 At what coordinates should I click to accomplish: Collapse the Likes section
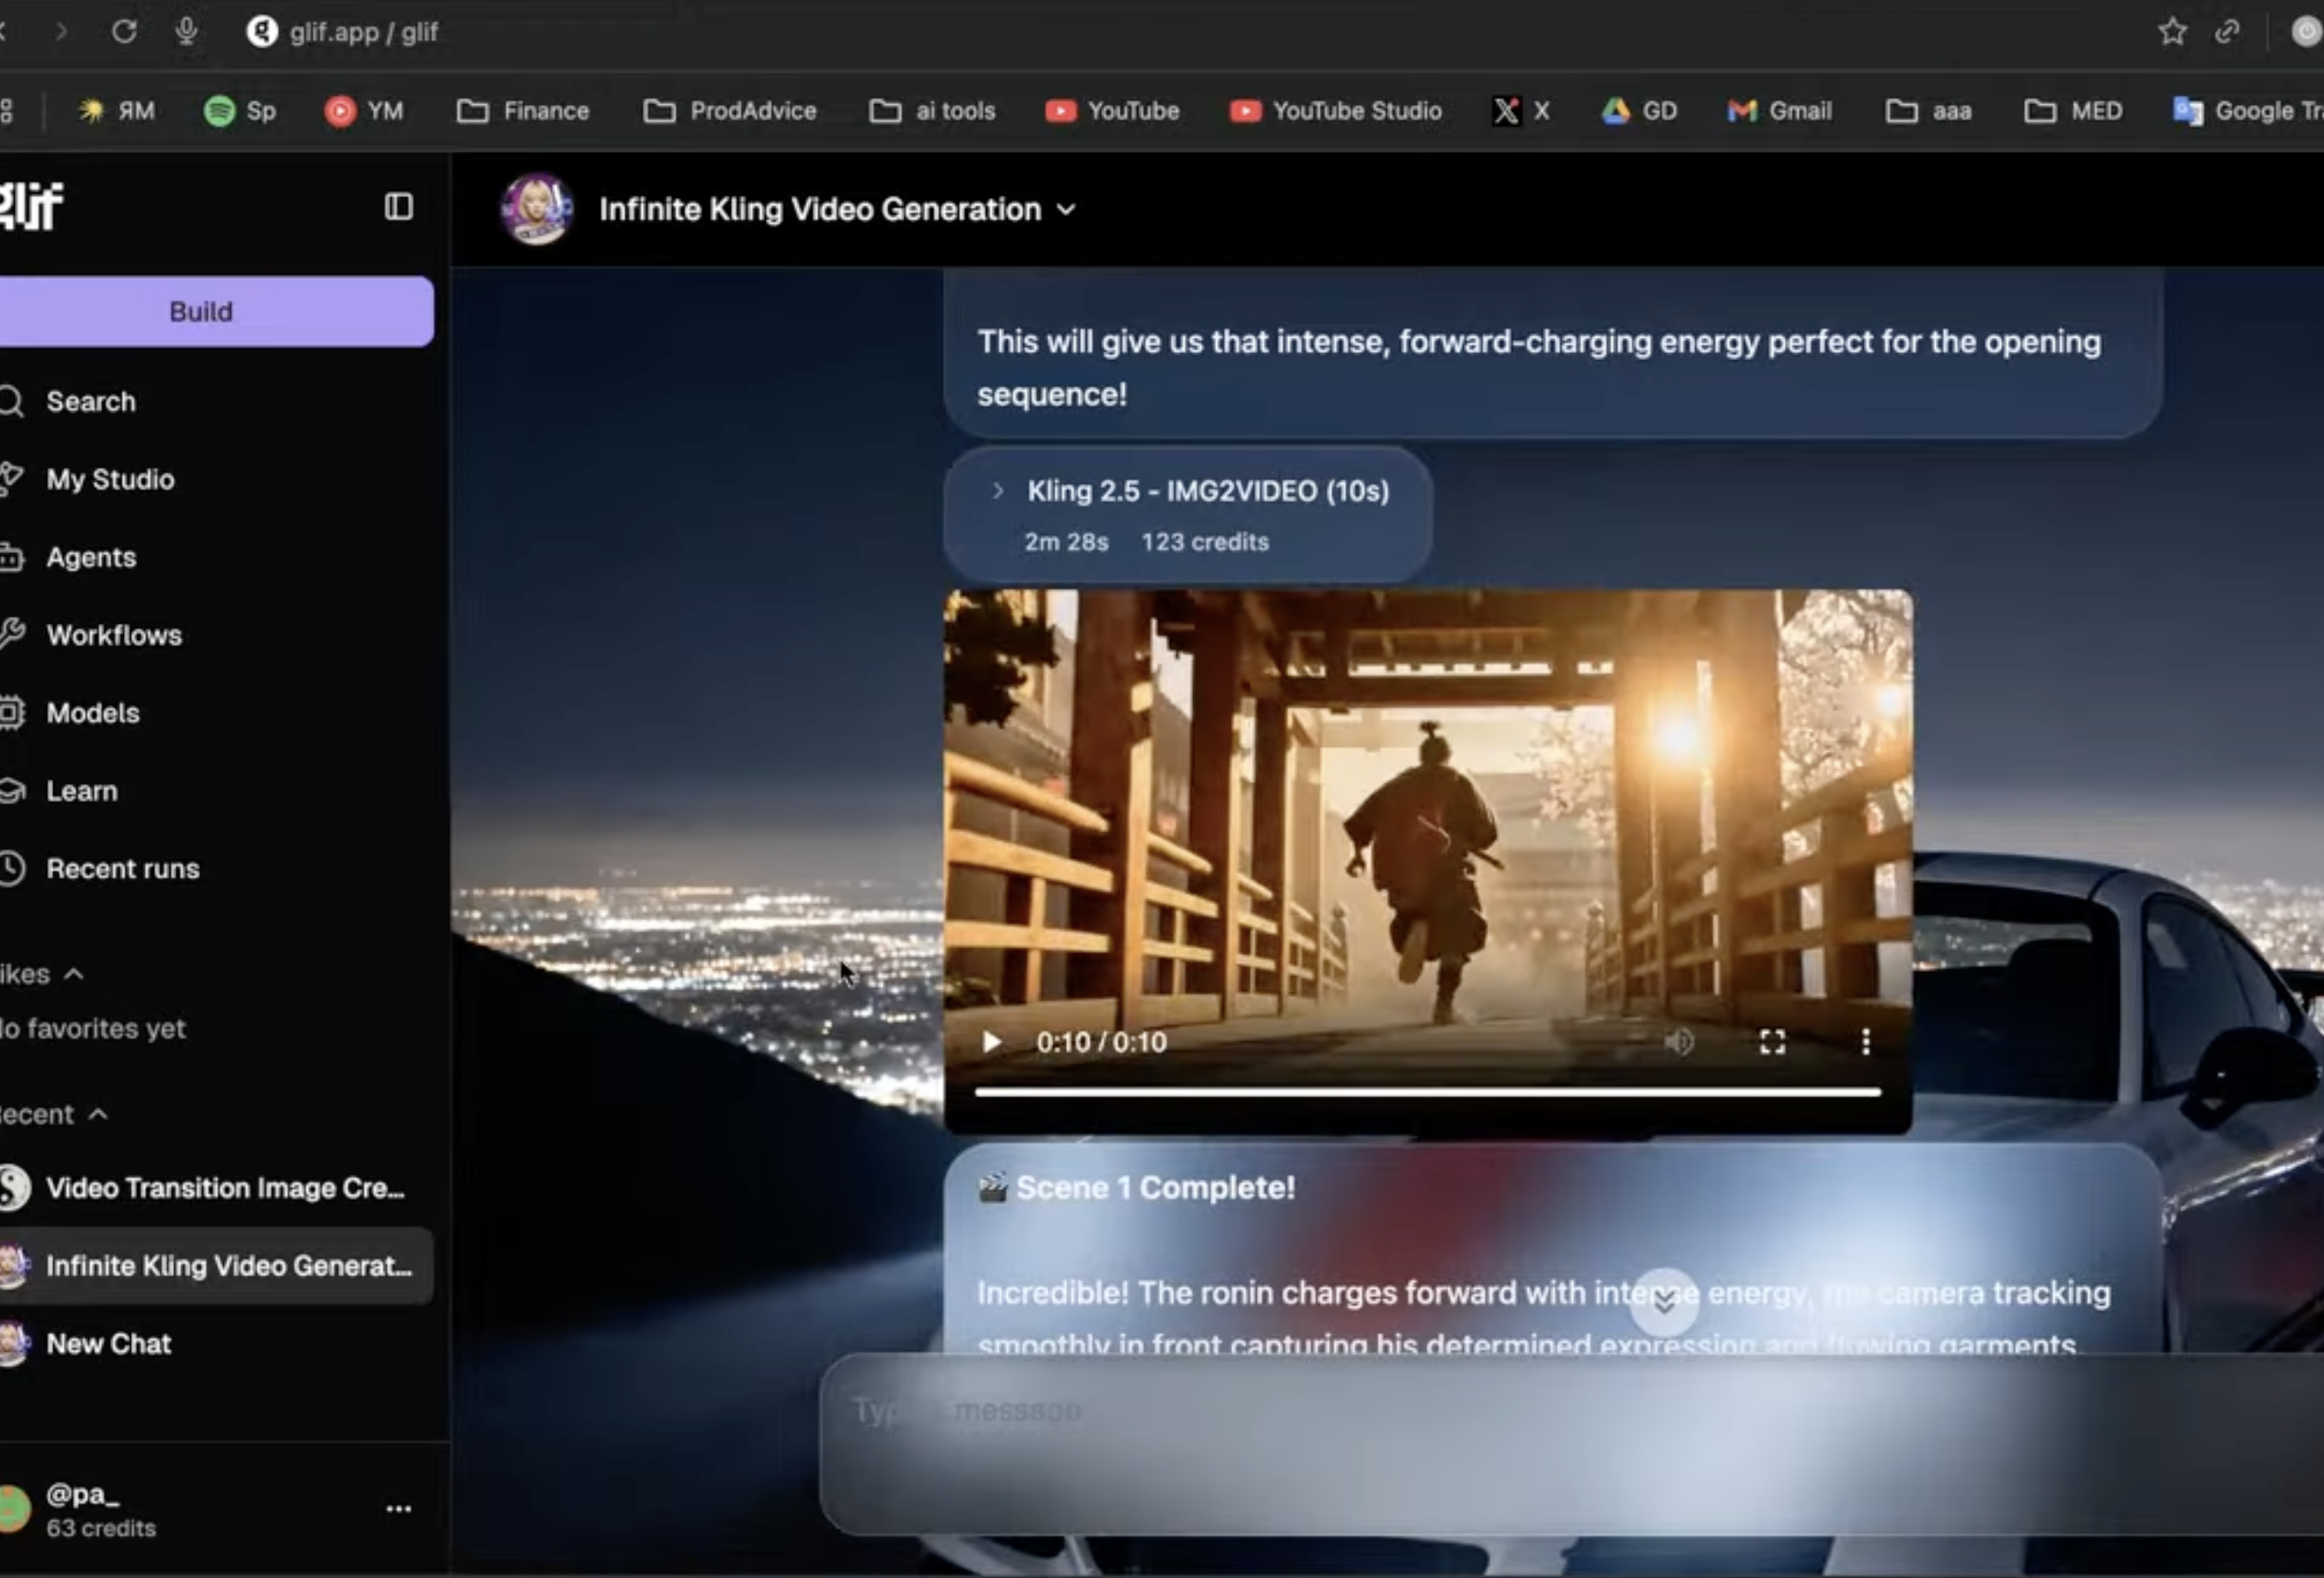pos(74,974)
